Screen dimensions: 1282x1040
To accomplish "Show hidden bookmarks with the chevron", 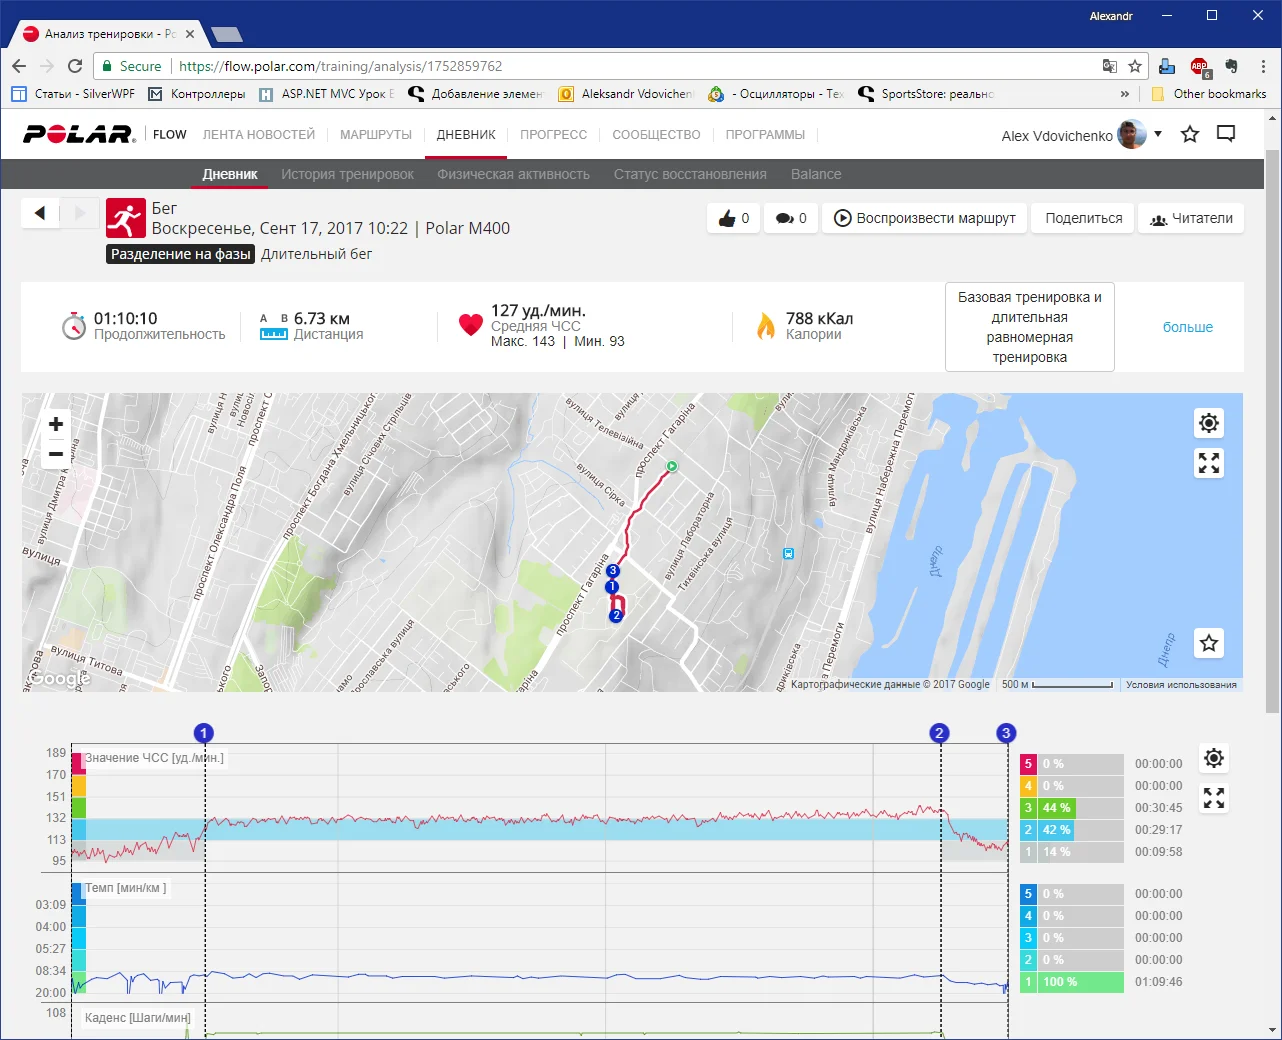I will point(1125,94).
